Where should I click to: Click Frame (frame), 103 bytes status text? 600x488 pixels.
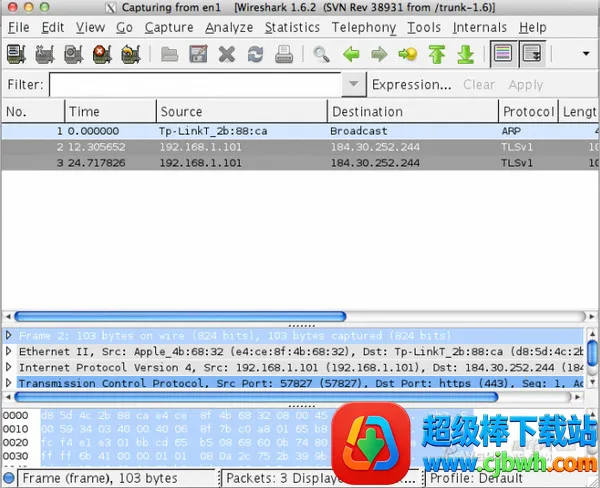(100, 478)
